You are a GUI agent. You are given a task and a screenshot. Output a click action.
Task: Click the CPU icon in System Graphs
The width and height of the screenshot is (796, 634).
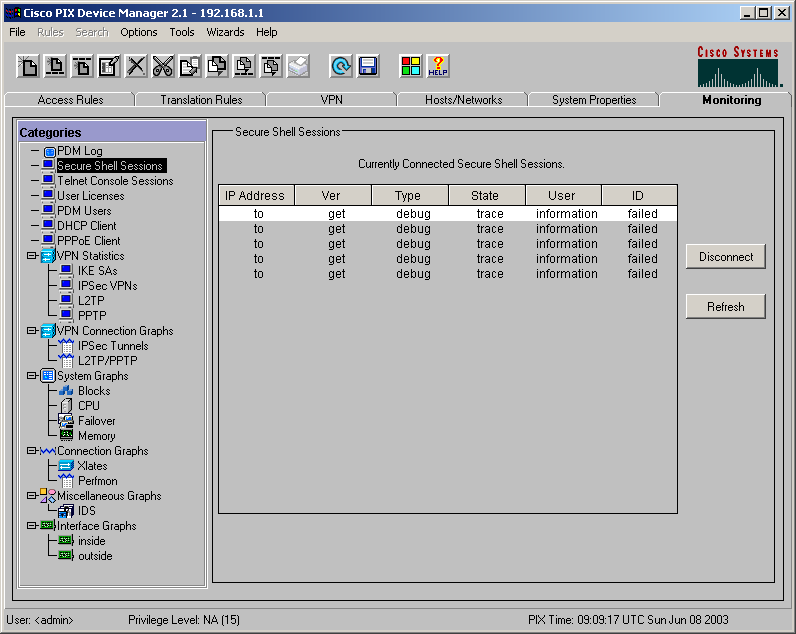pos(66,406)
